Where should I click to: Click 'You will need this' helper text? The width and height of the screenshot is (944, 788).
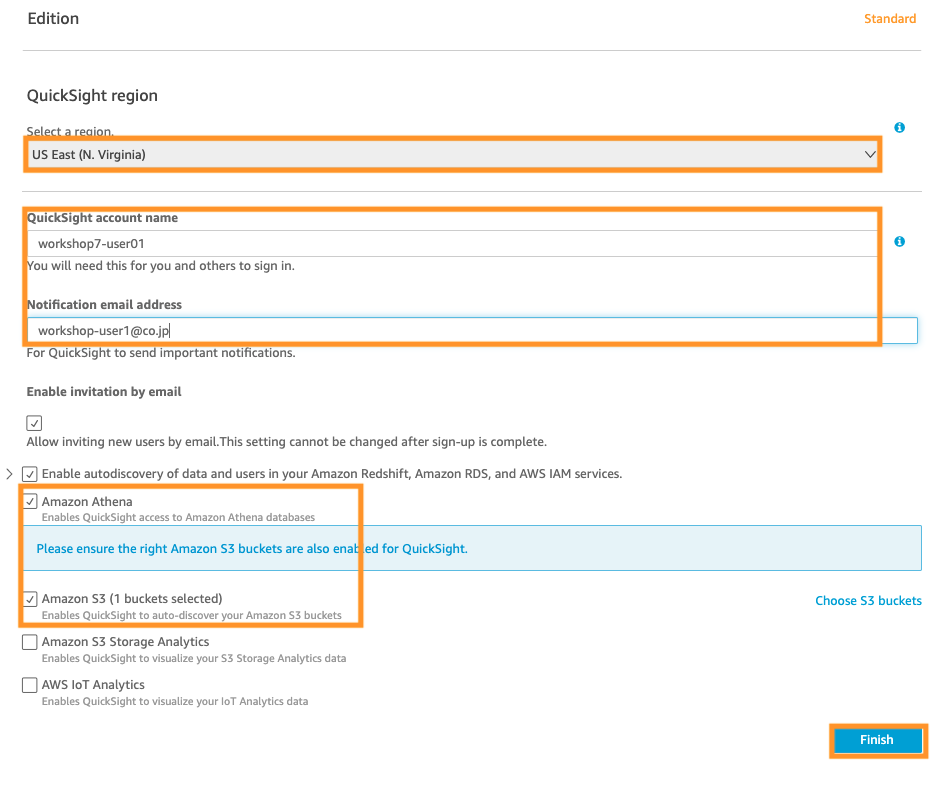click(161, 266)
